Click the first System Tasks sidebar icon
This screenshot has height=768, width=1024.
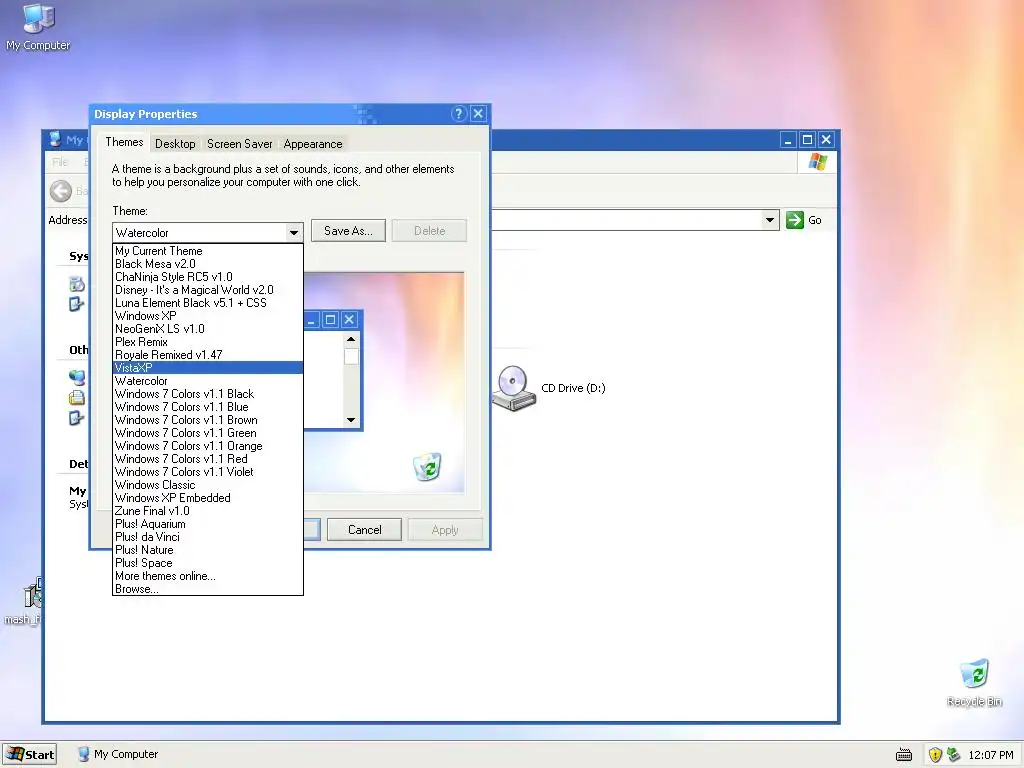(x=76, y=283)
